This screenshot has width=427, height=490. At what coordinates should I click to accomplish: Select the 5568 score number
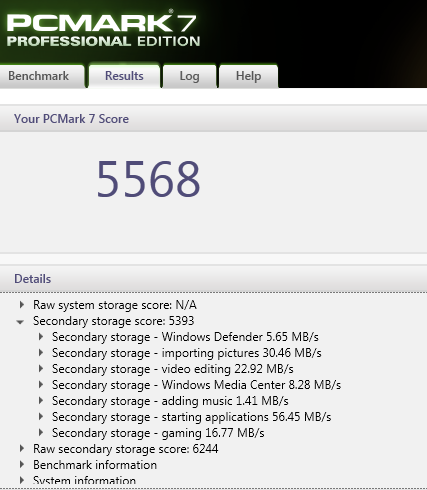(x=149, y=179)
